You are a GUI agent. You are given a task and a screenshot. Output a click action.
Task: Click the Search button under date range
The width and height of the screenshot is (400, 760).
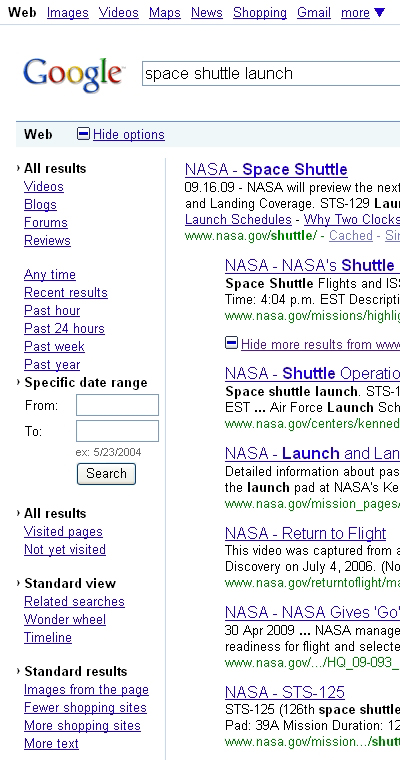pyautogui.click(x=106, y=474)
